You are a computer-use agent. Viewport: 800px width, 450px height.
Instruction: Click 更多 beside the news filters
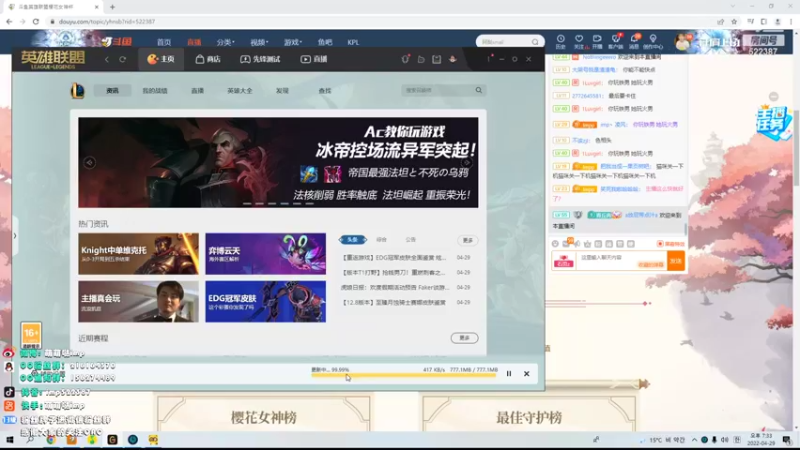[x=467, y=240]
